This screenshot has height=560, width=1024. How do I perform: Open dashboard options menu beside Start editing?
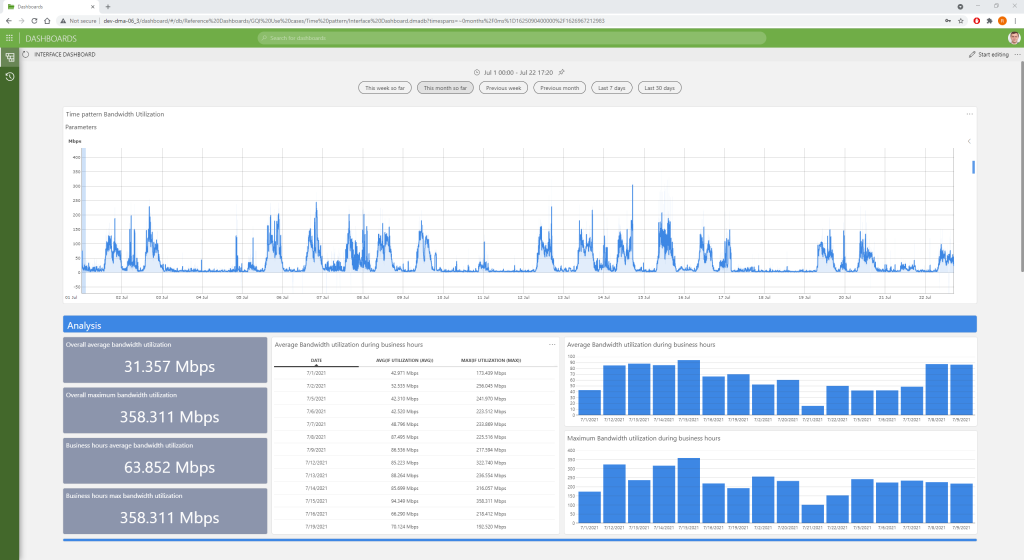(x=1017, y=54)
